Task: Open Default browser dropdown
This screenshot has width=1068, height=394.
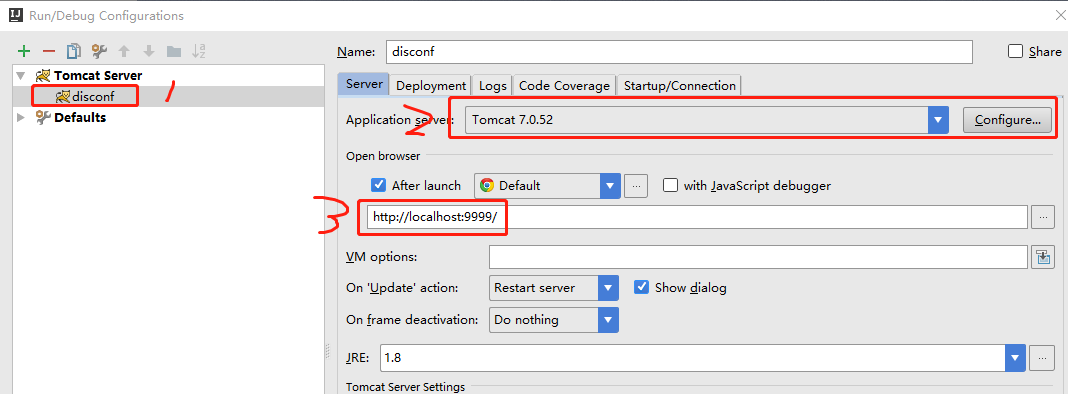Action: (548, 185)
